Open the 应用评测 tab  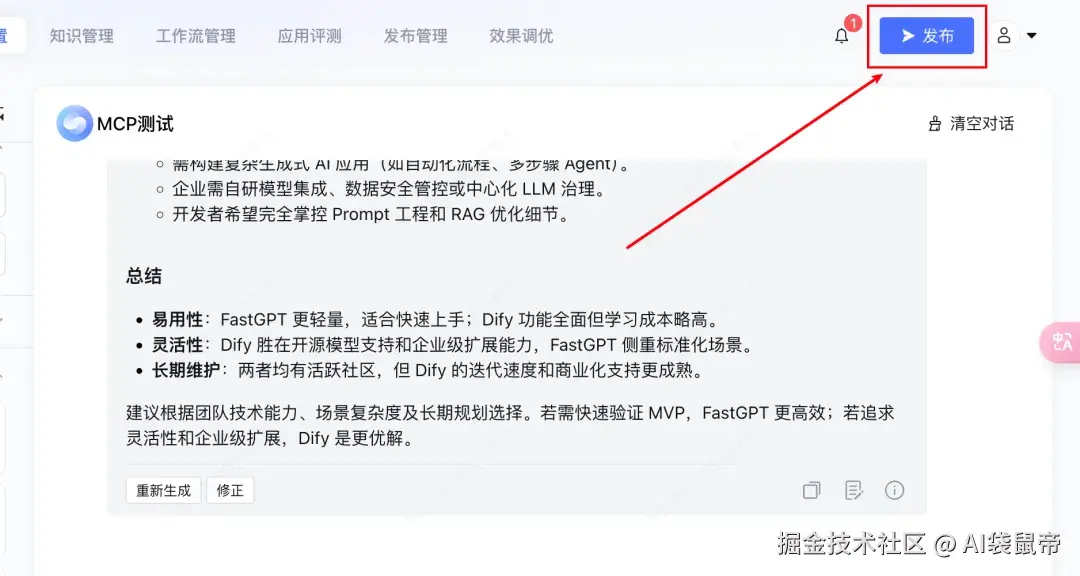pos(309,36)
